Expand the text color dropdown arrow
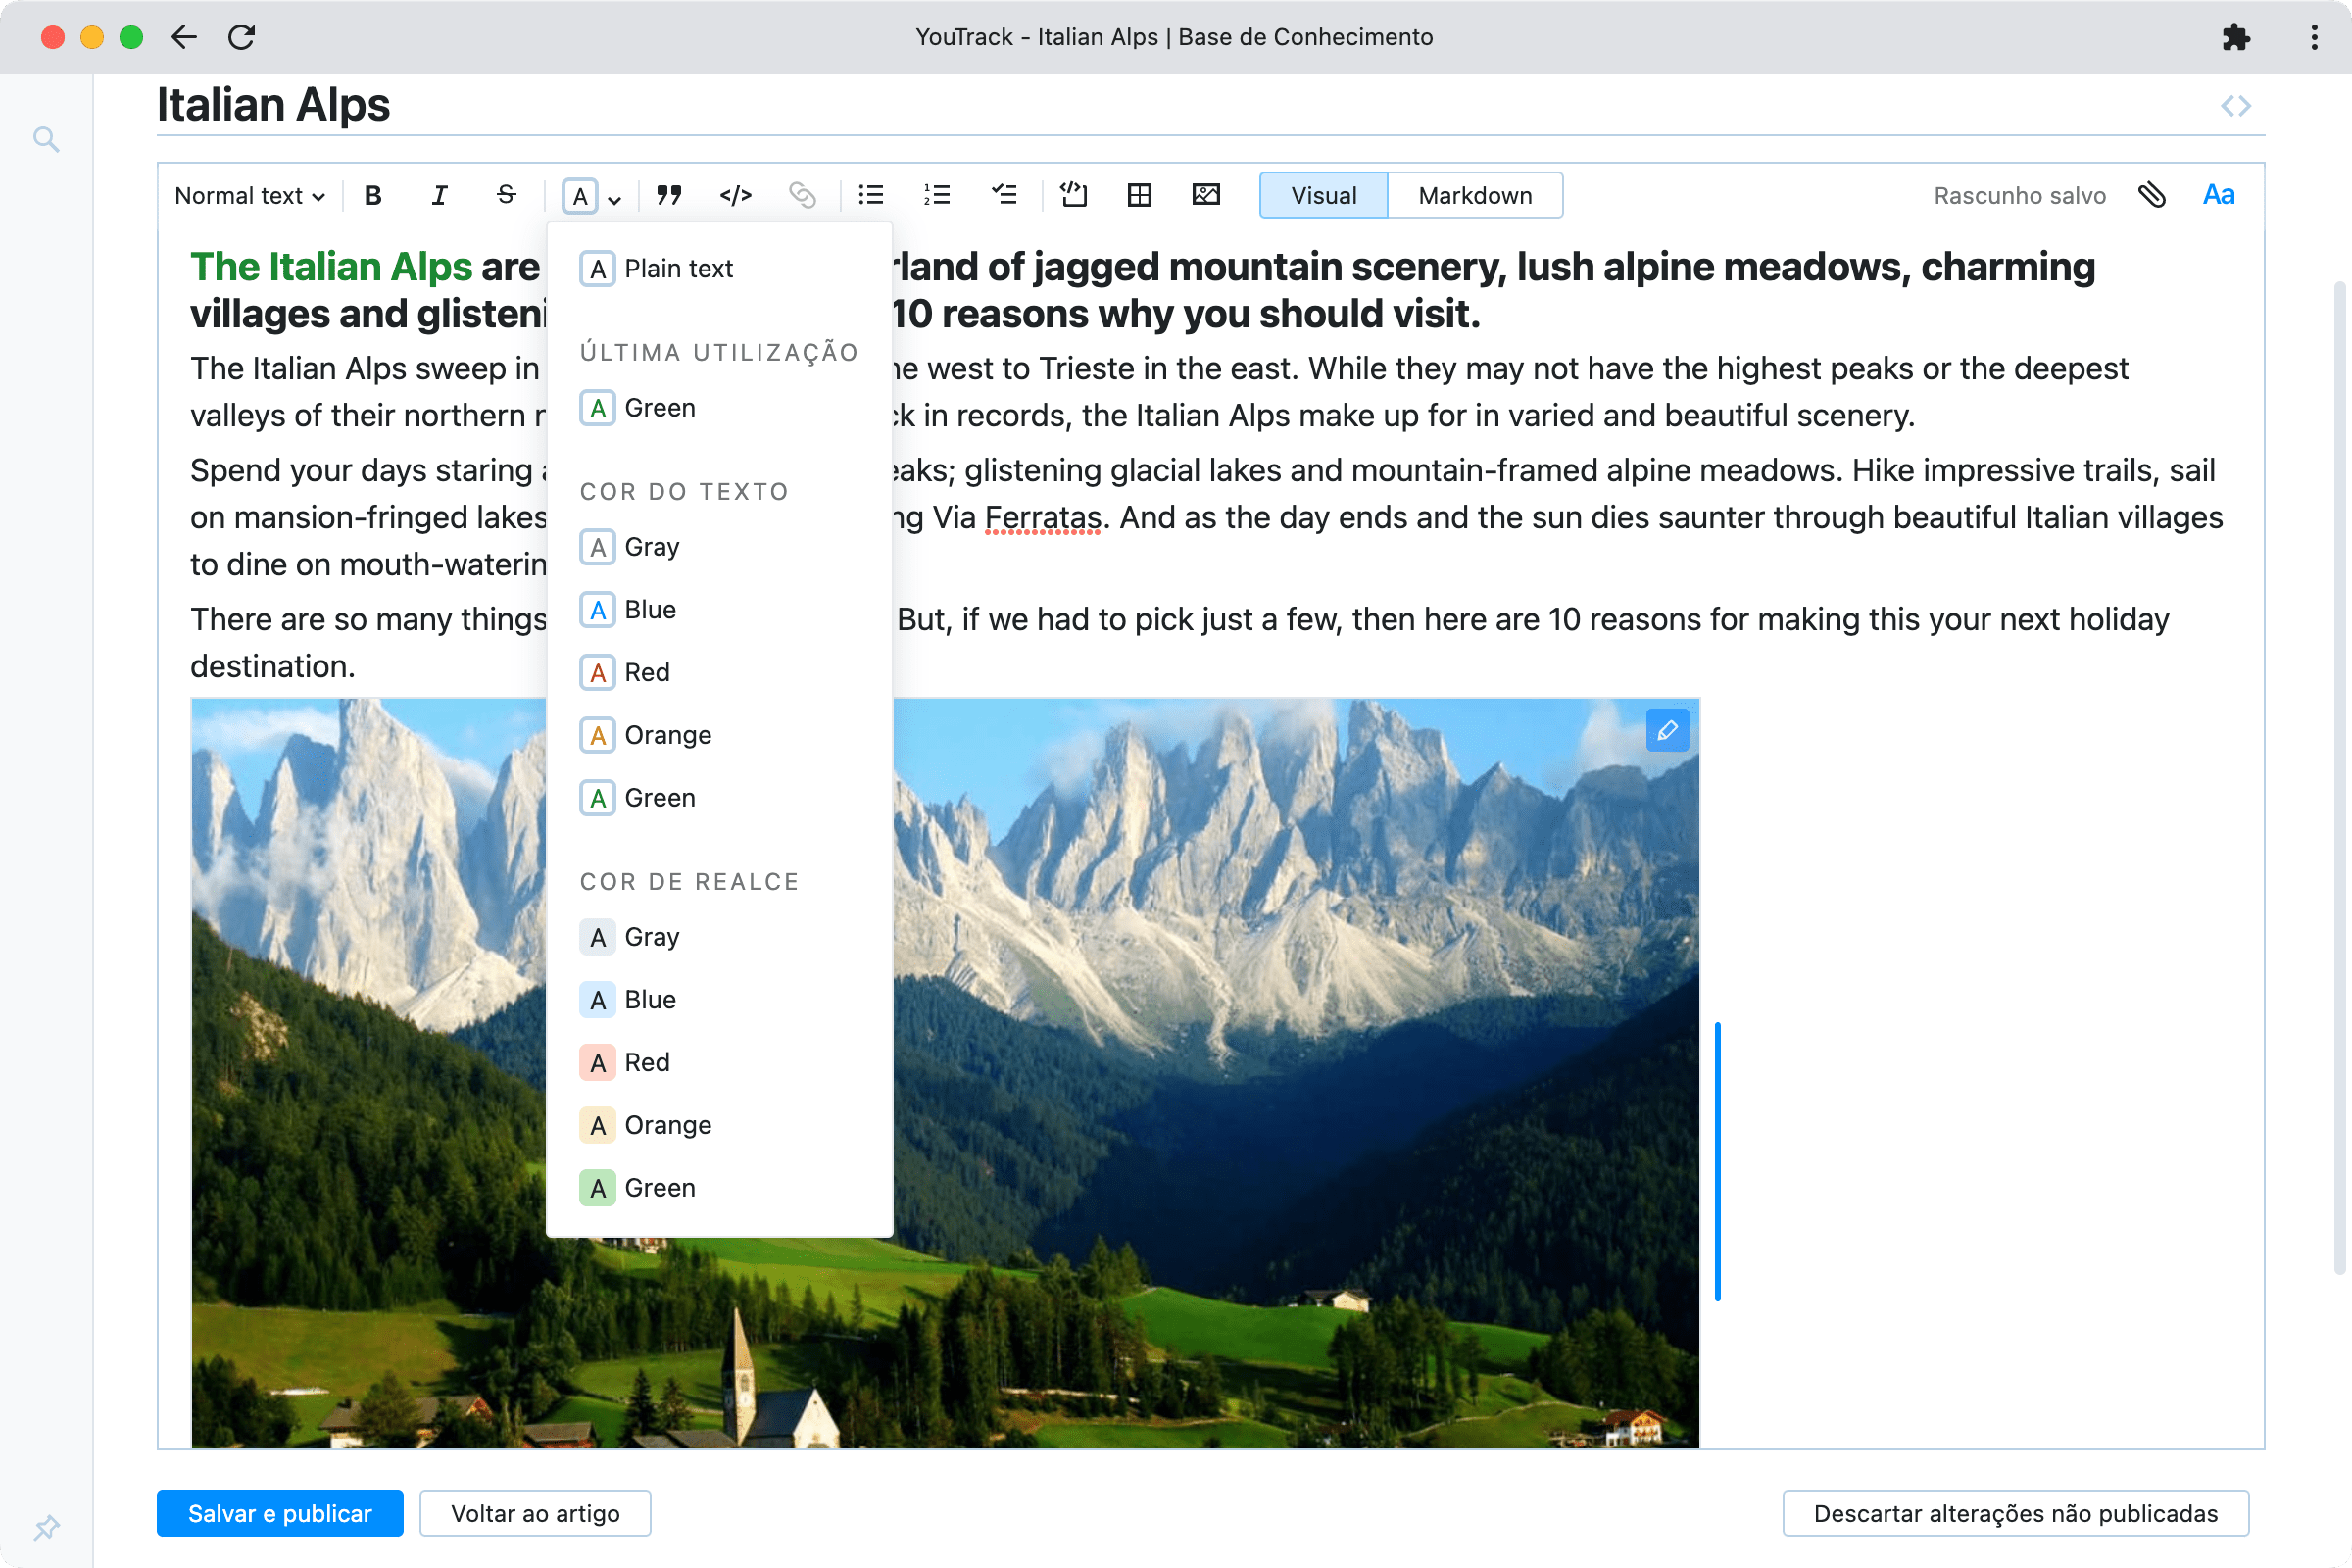 613,198
